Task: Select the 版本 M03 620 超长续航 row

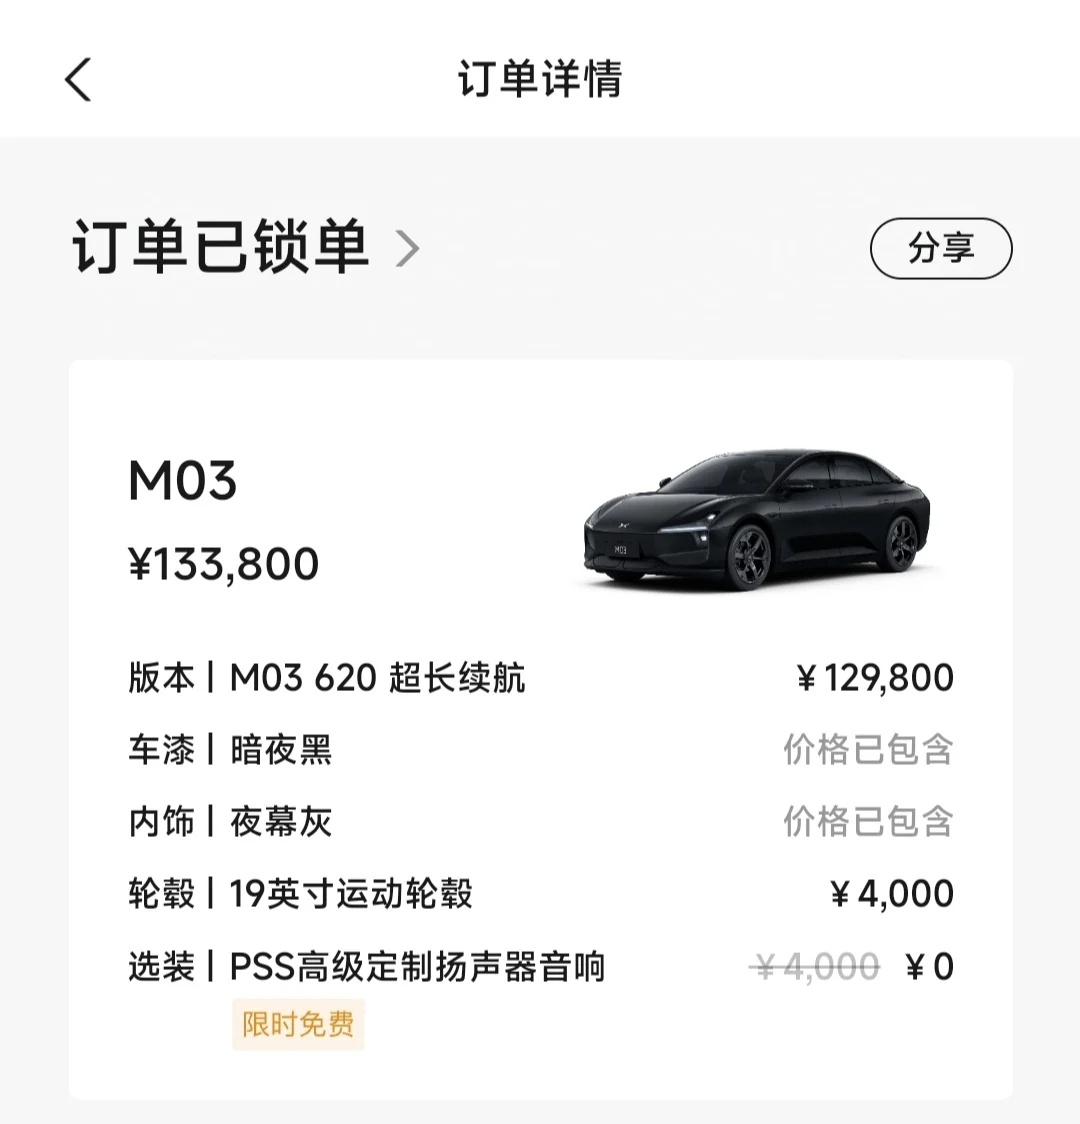Action: click(541, 677)
